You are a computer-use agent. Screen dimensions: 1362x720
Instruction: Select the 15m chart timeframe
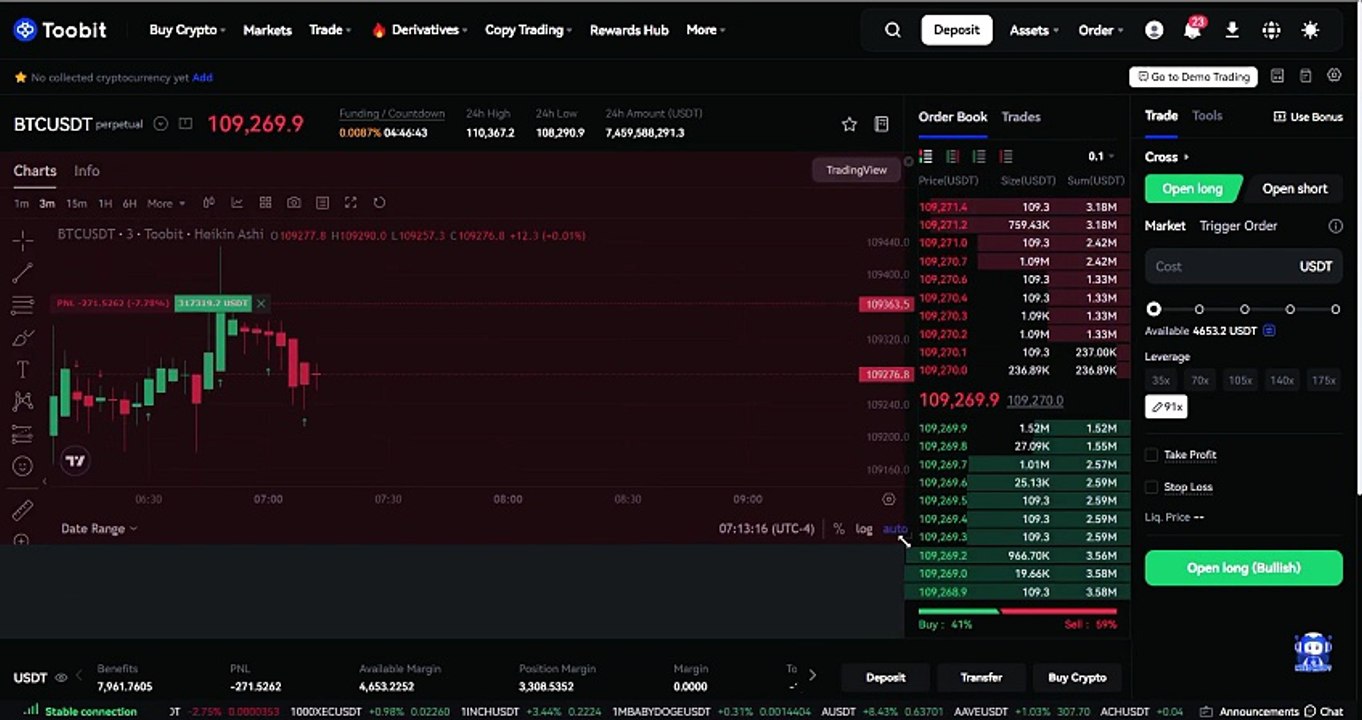pos(76,204)
